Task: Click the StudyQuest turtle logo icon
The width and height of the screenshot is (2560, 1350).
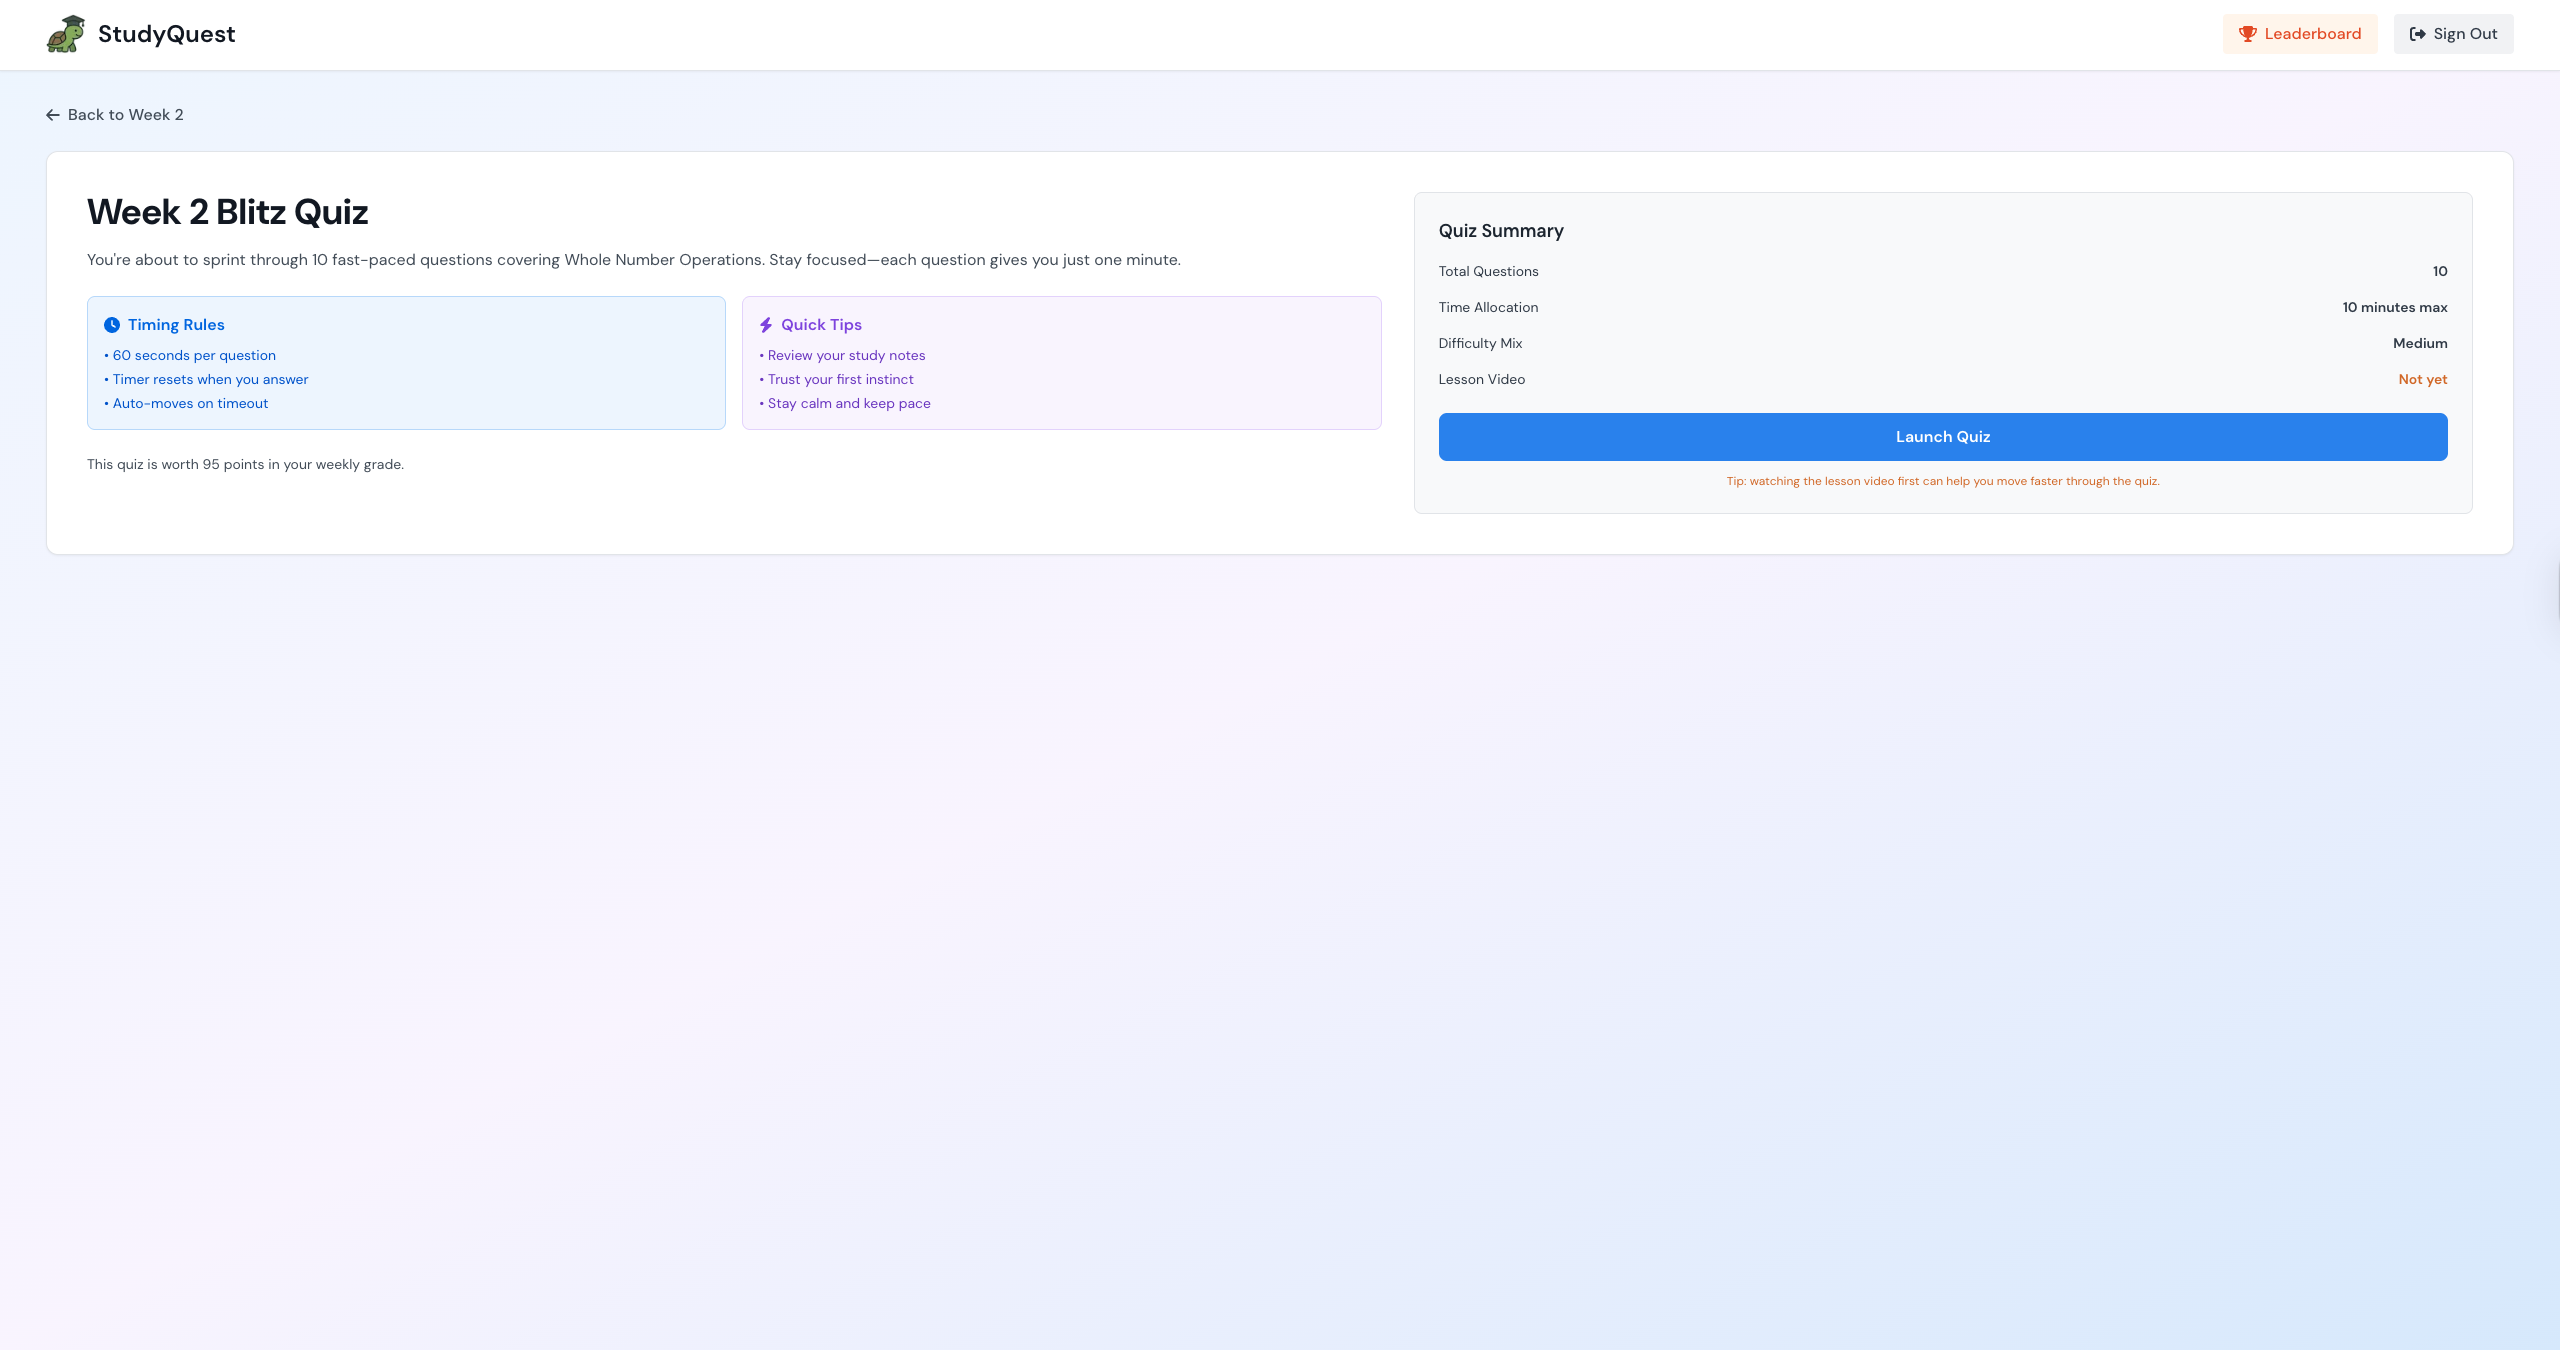Action: click(66, 34)
